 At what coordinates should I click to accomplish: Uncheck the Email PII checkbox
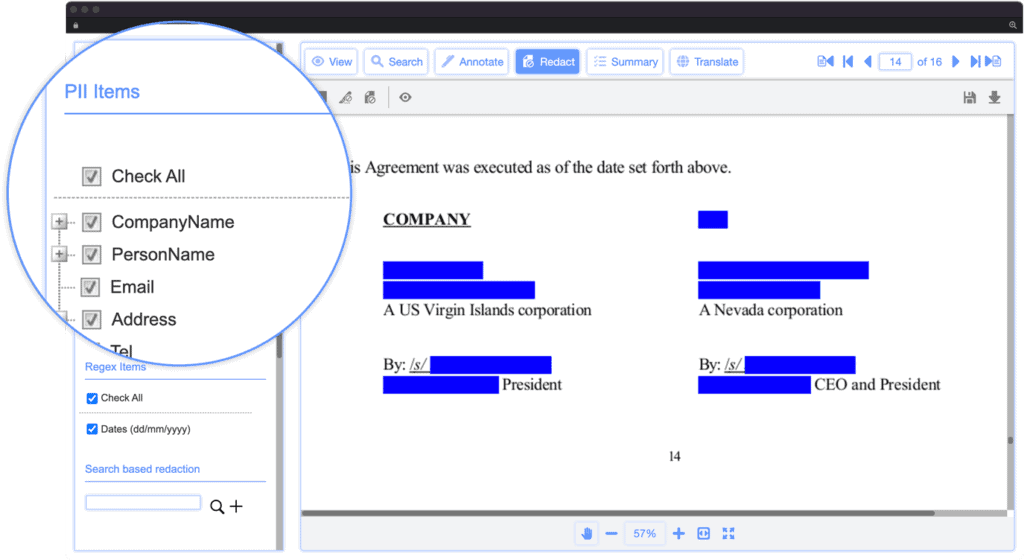pos(90,287)
